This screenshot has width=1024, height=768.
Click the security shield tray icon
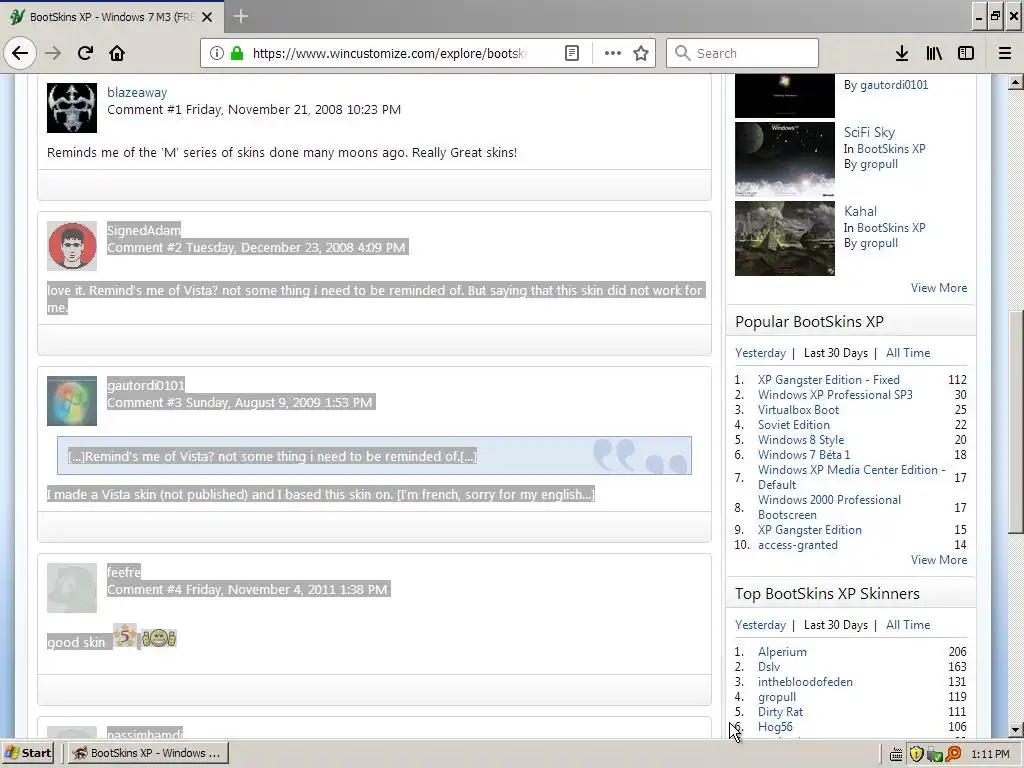point(916,754)
